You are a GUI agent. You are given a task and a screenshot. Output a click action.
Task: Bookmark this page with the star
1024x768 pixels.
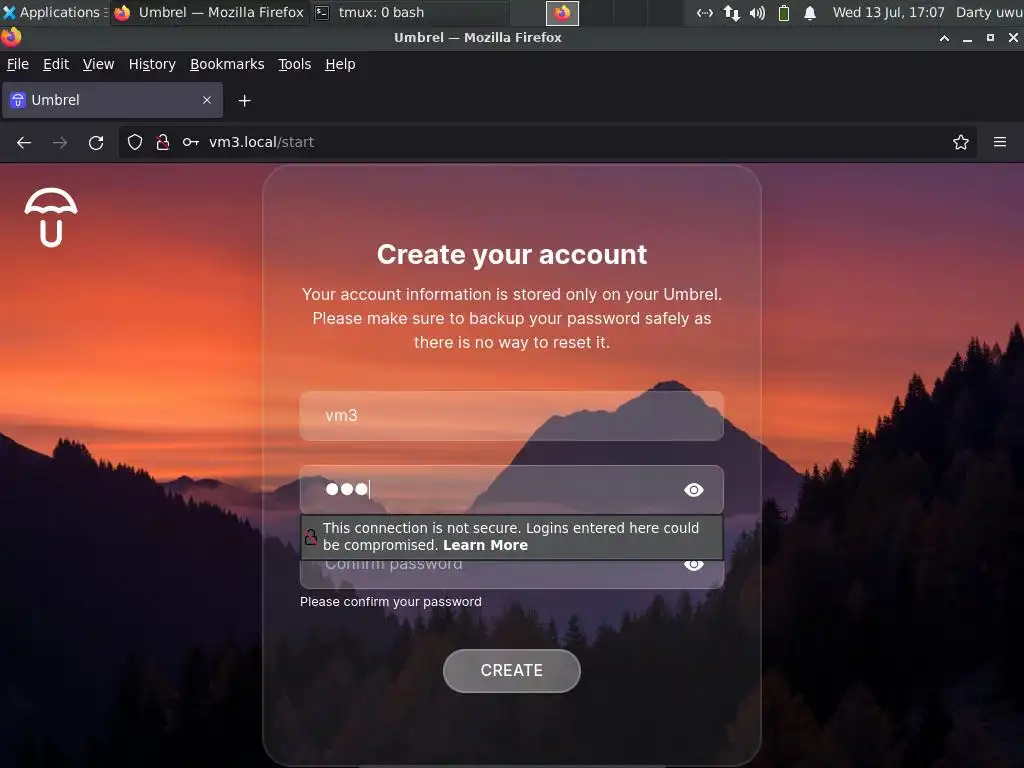pyautogui.click(x=961, y=142)
